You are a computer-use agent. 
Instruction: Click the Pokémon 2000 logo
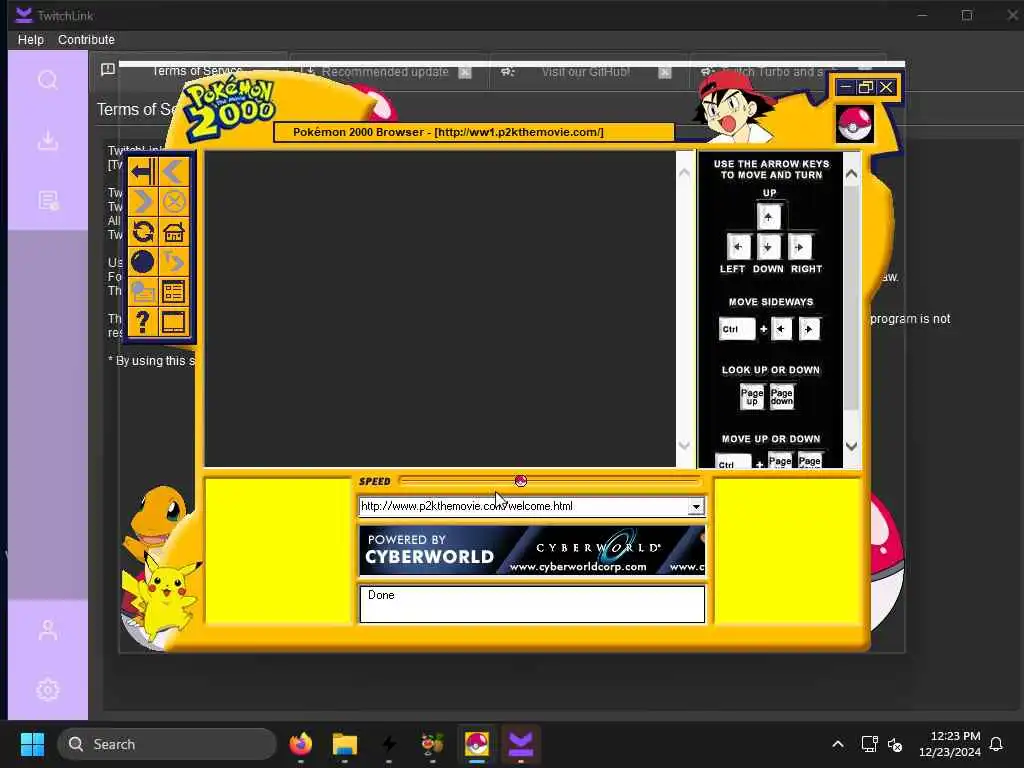(x=229, y=108)
